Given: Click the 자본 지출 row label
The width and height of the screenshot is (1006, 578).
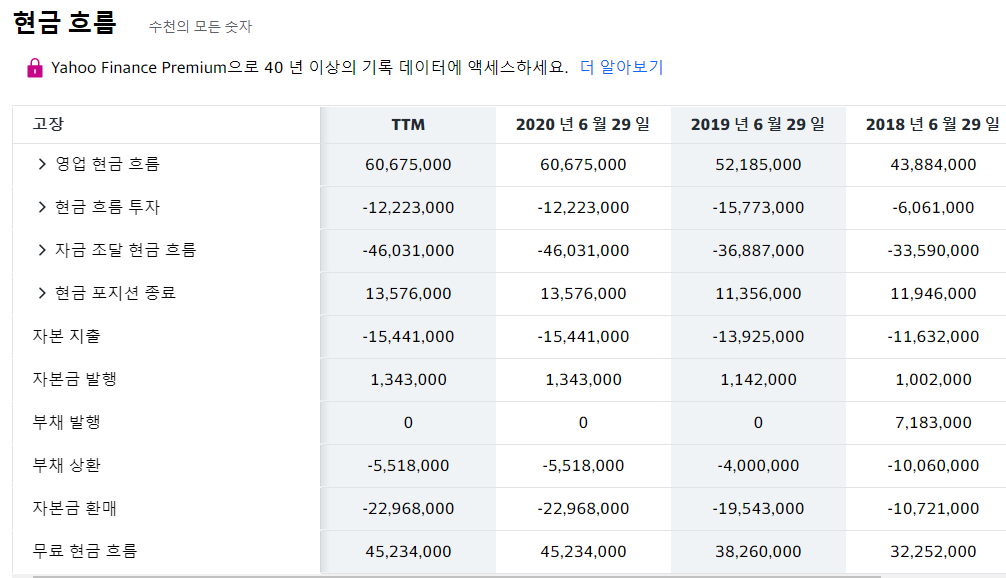Looking at the screenshot, I should coord(67,336).
